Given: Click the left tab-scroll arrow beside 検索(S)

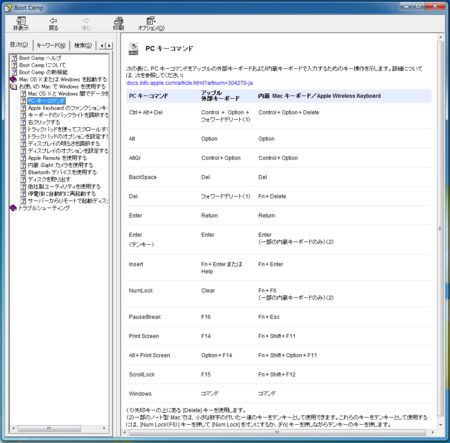Looking at the screenshot, I should click(102, 46).
